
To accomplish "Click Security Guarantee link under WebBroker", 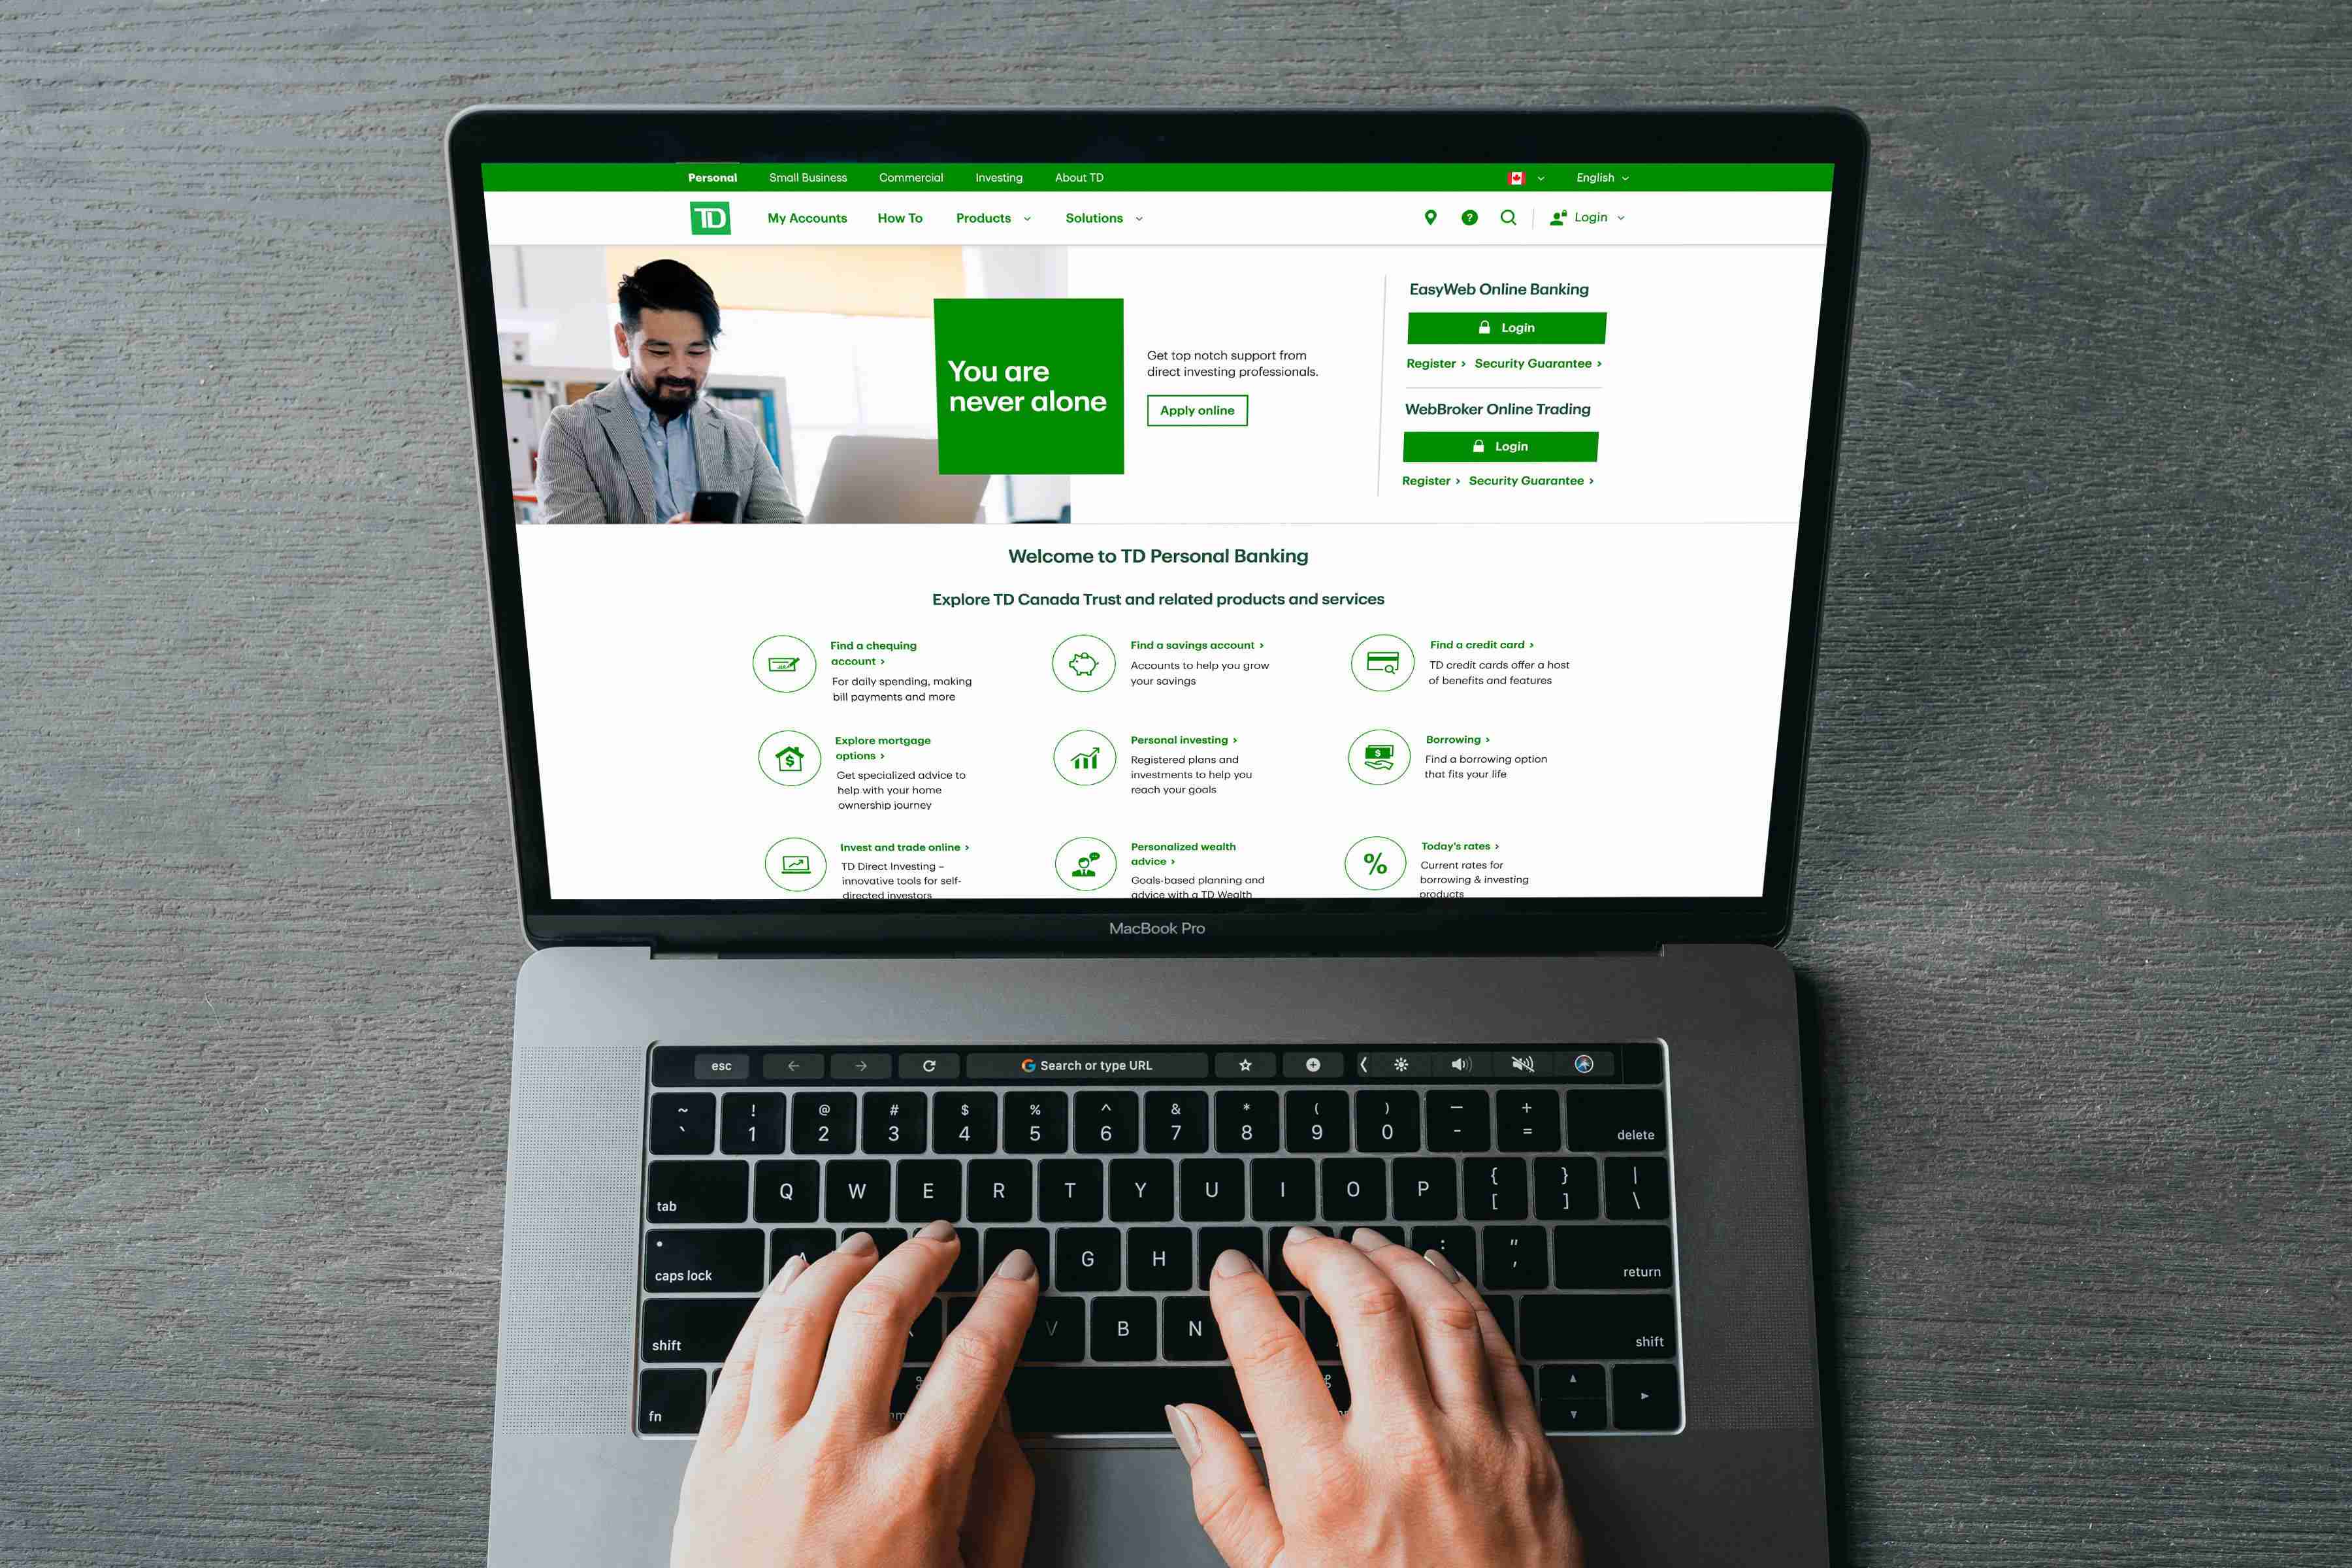I will (1526, 480).
